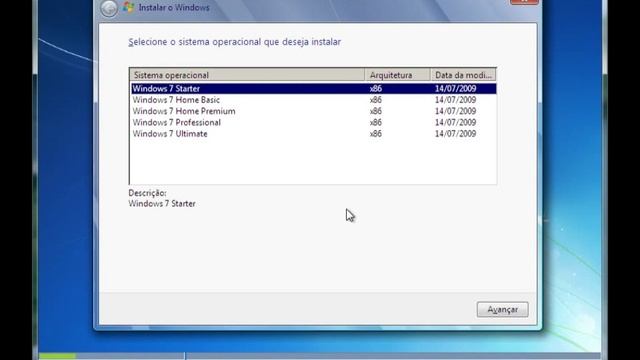The image size is (640, 360).
Task: Click the back arrow in the installer title bar
Action: click(109, 8)
